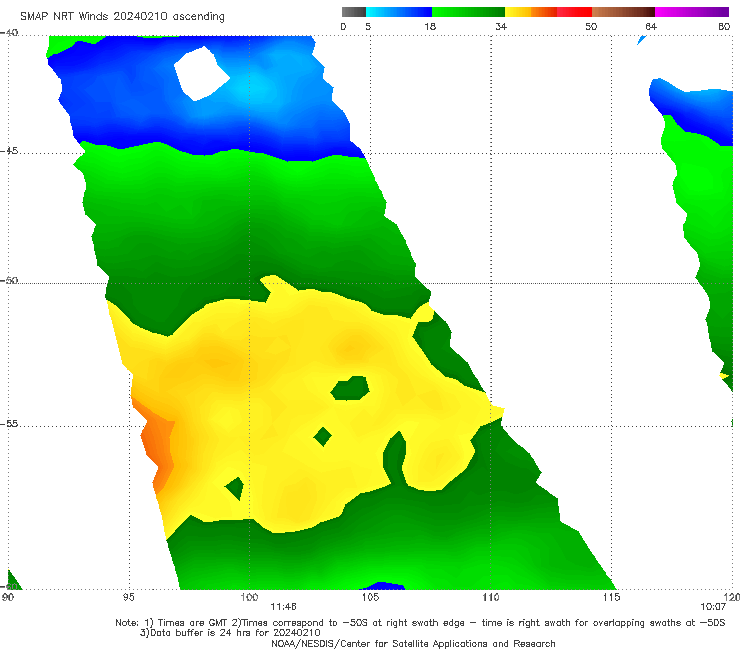740x650 pixels.
Task: Click the longitude label "105"
Action: click(x=370, y=597)
